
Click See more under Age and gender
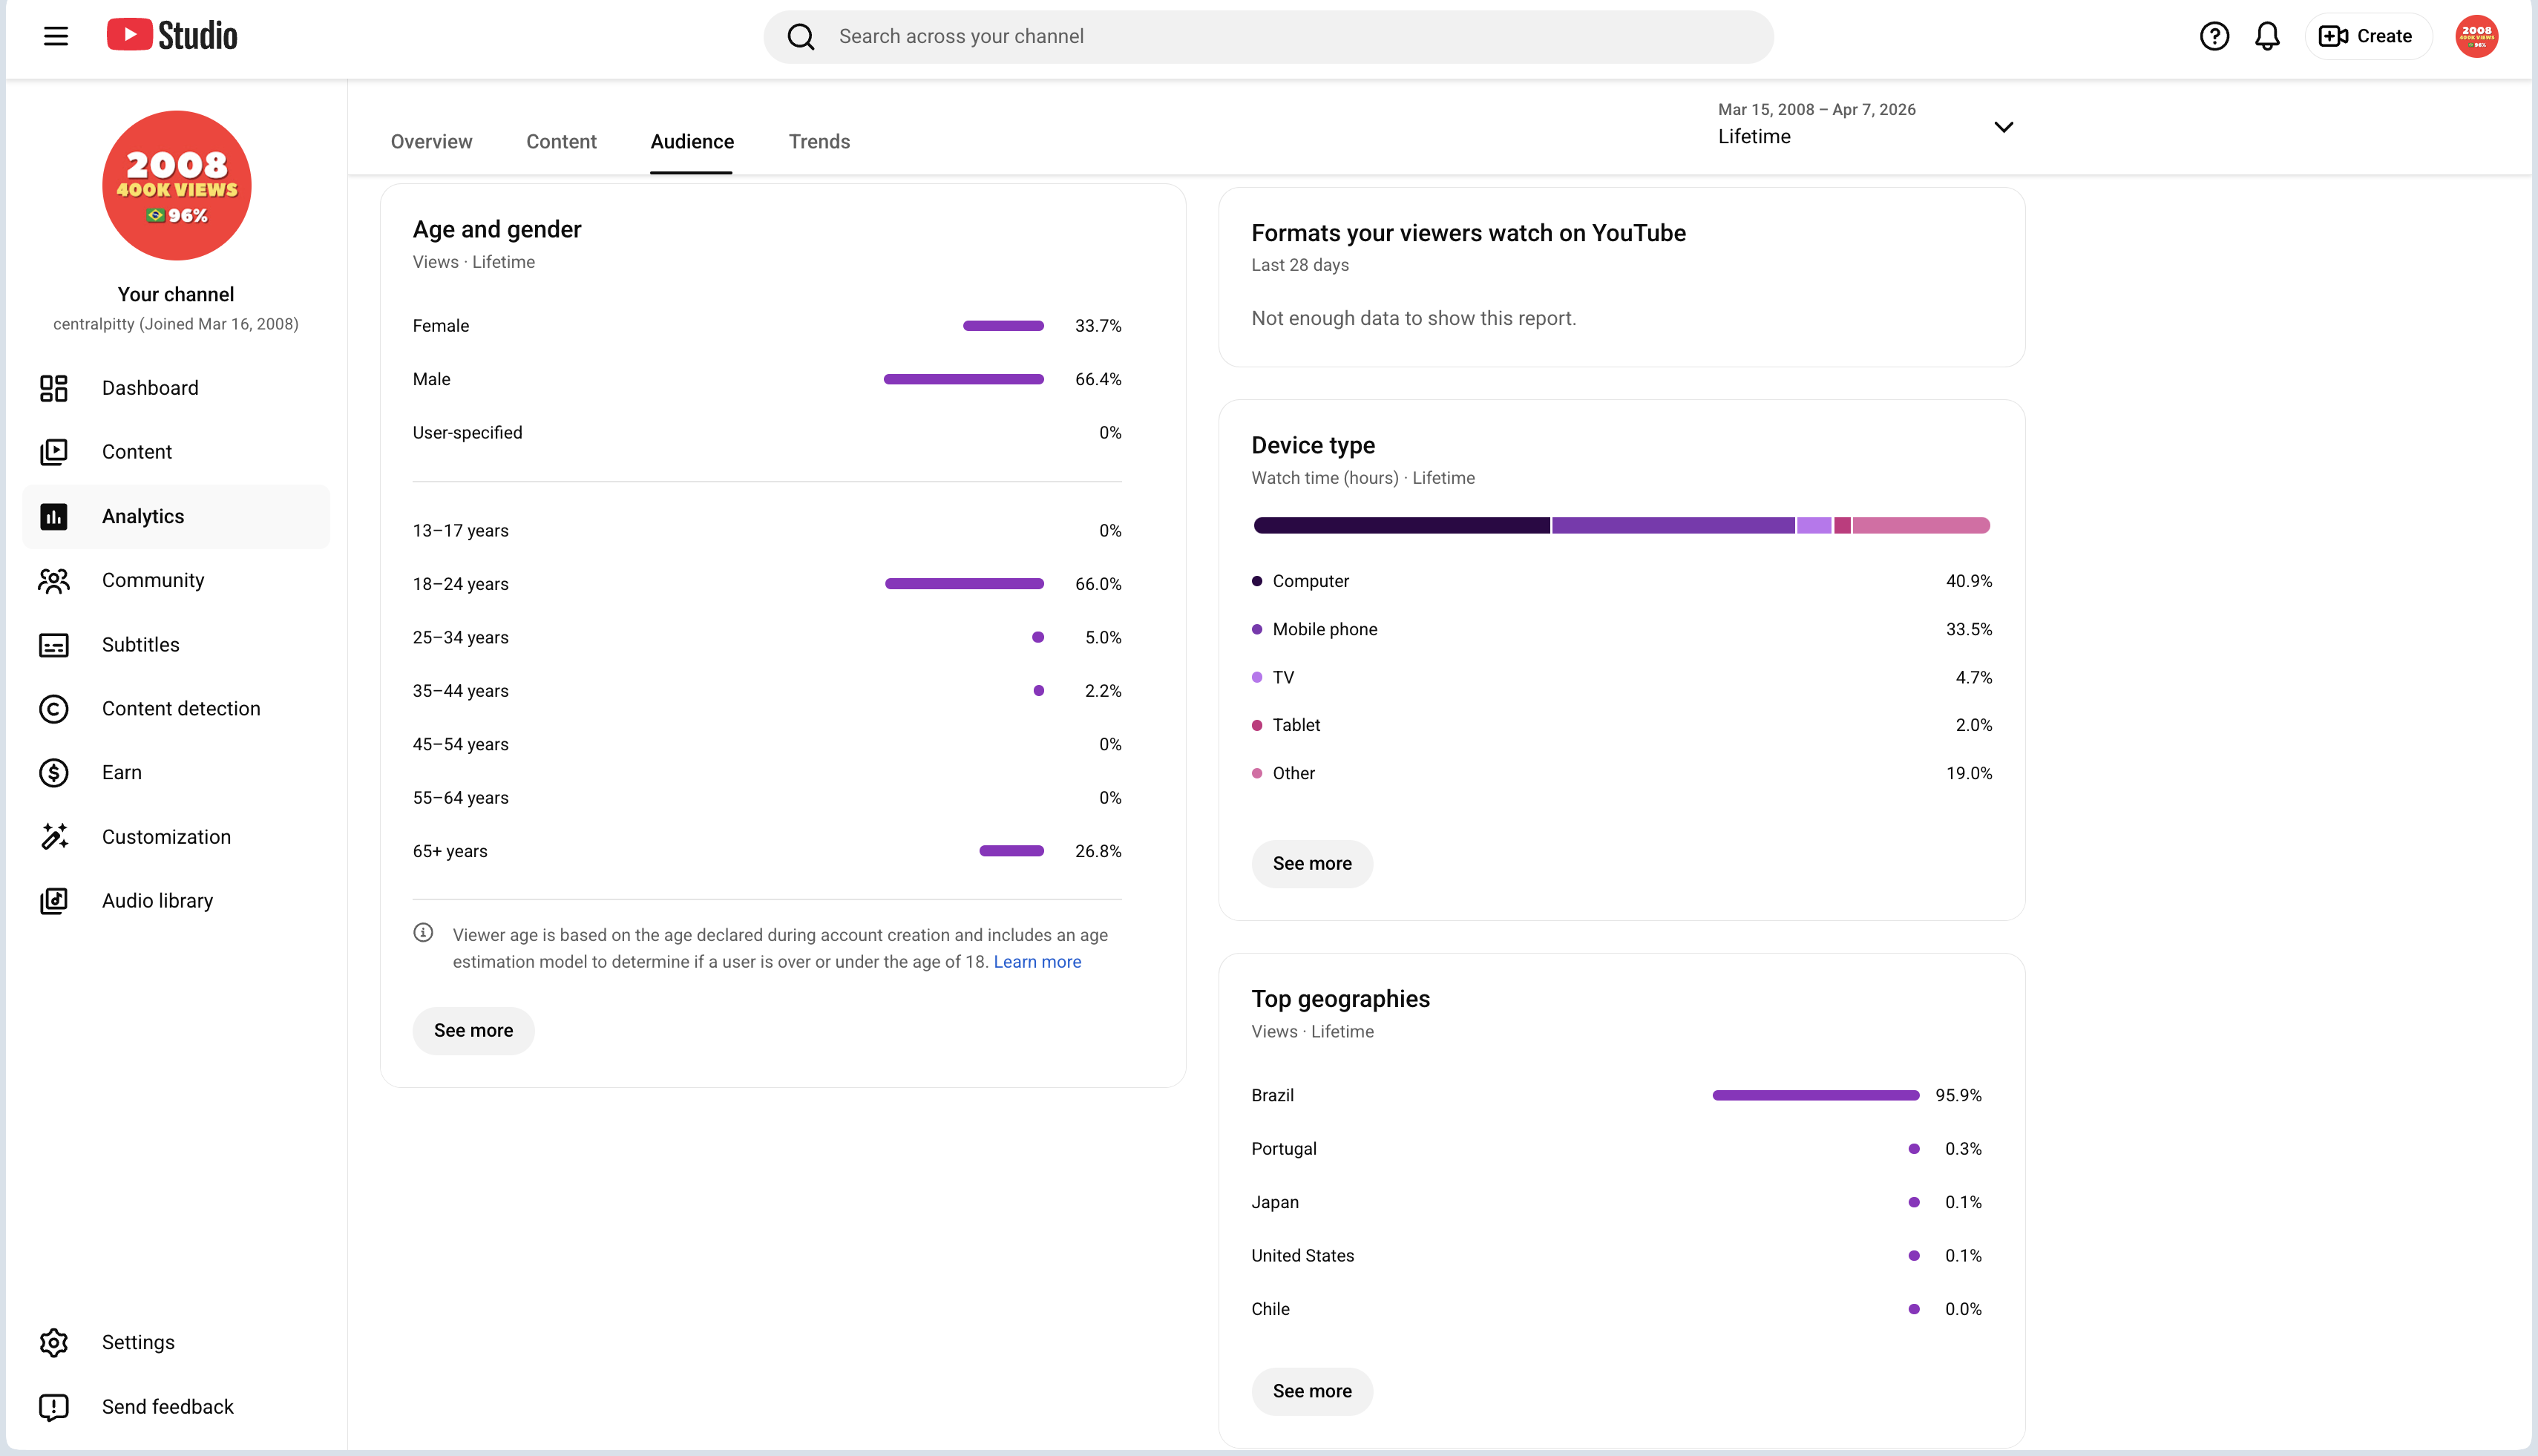tap(473, 1031)
